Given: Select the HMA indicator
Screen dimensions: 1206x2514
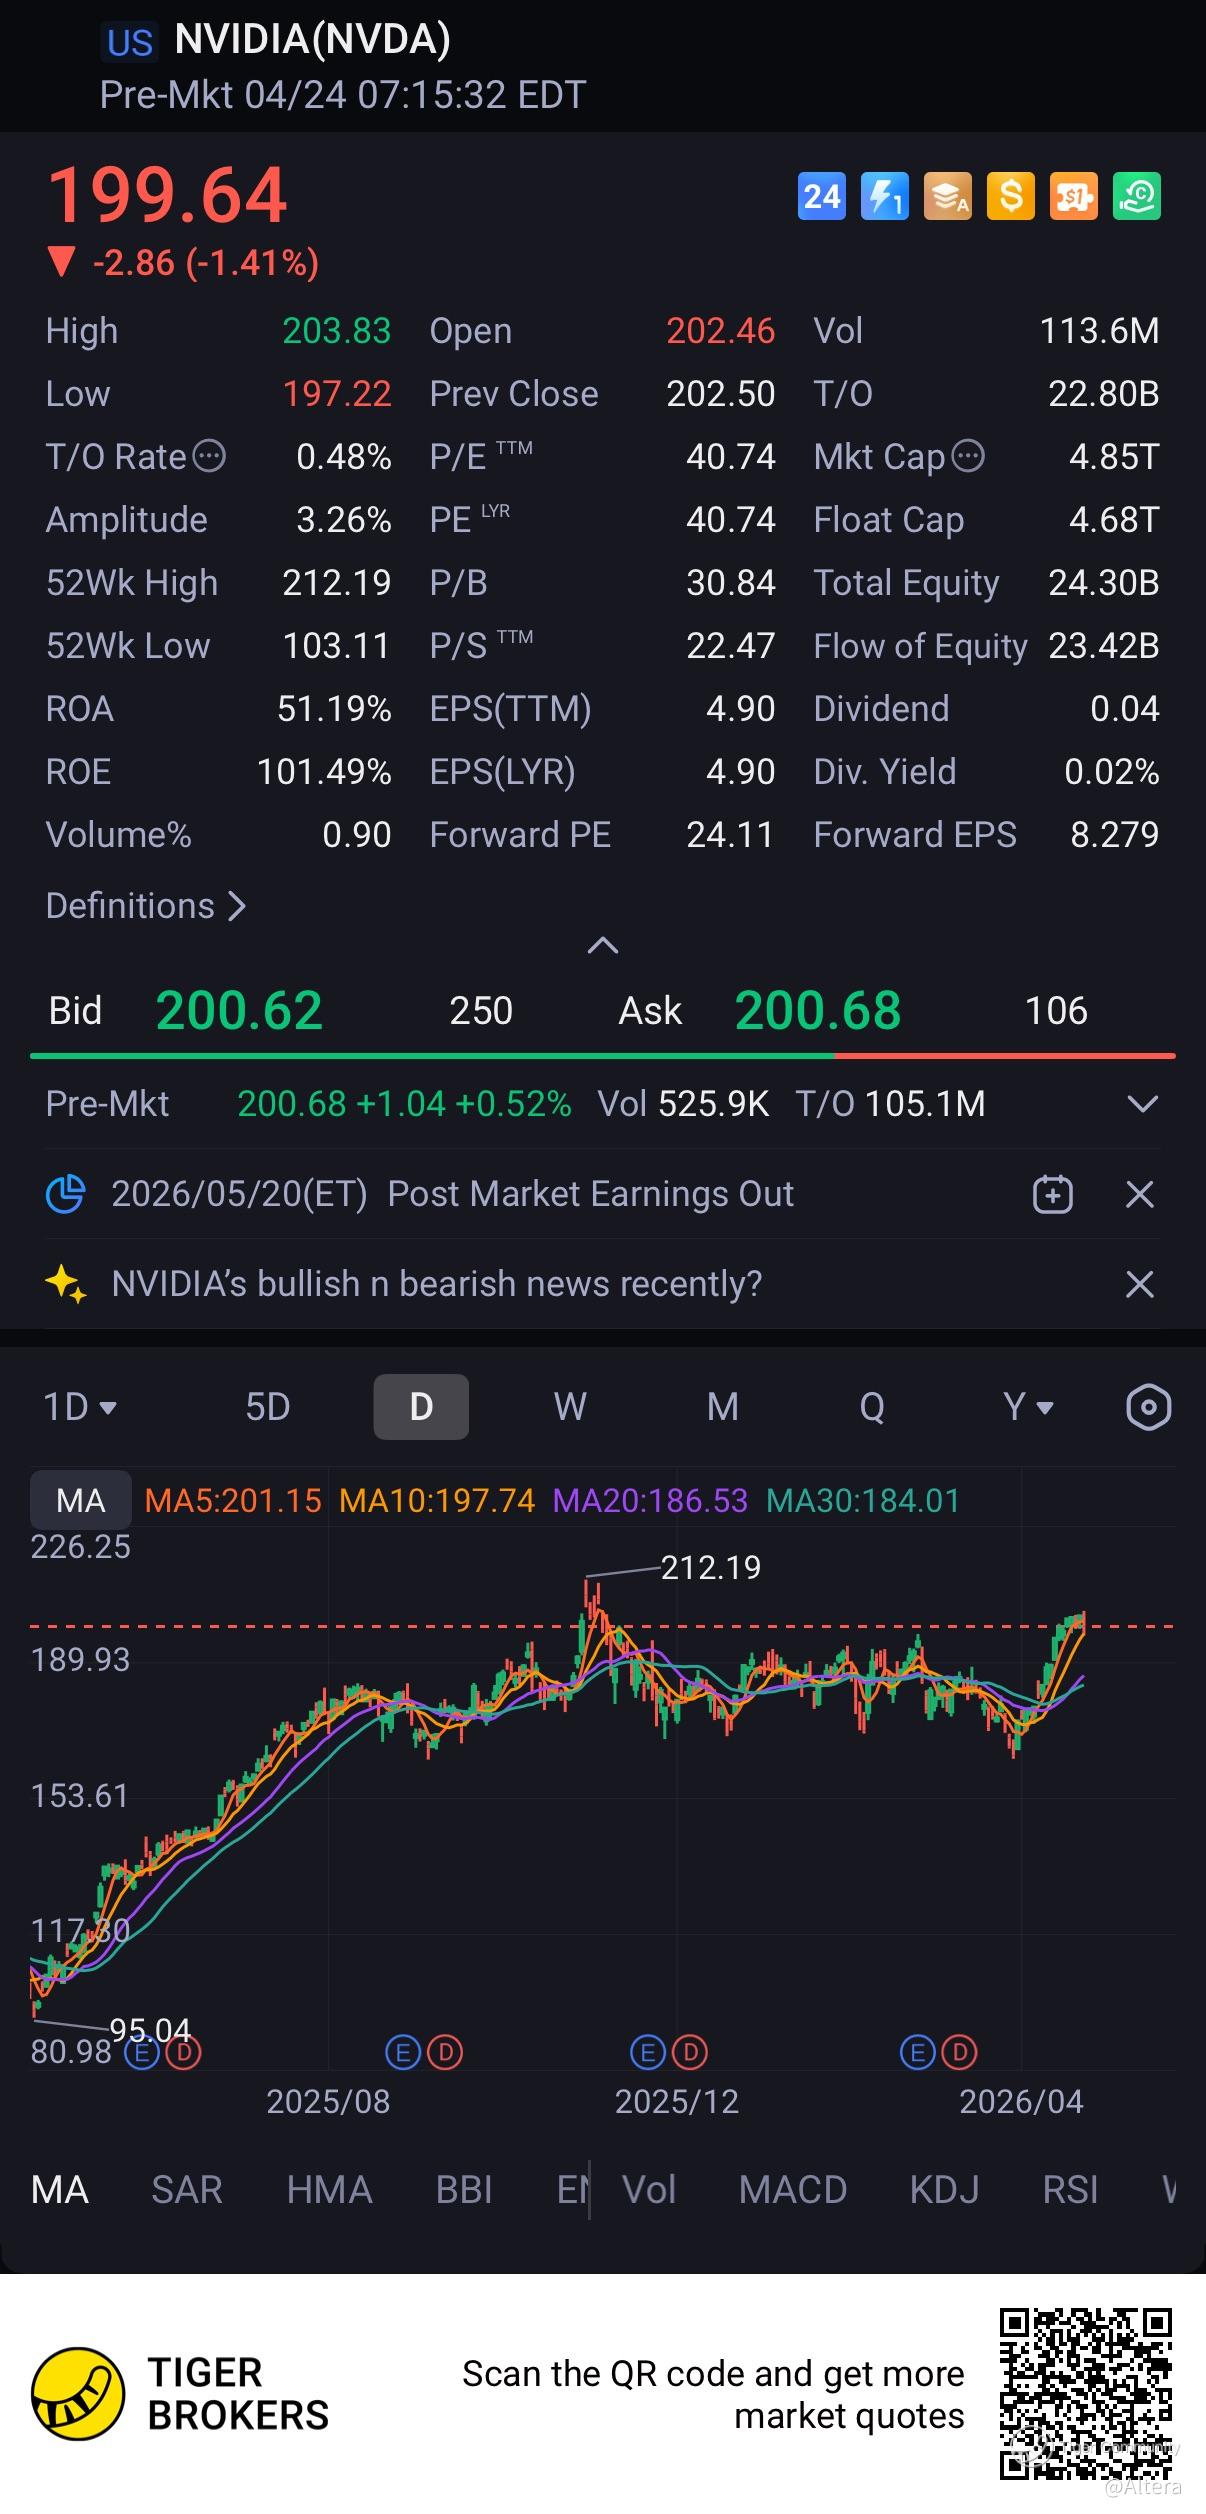Looking at the screenshot, I should tap(329, 2190).
